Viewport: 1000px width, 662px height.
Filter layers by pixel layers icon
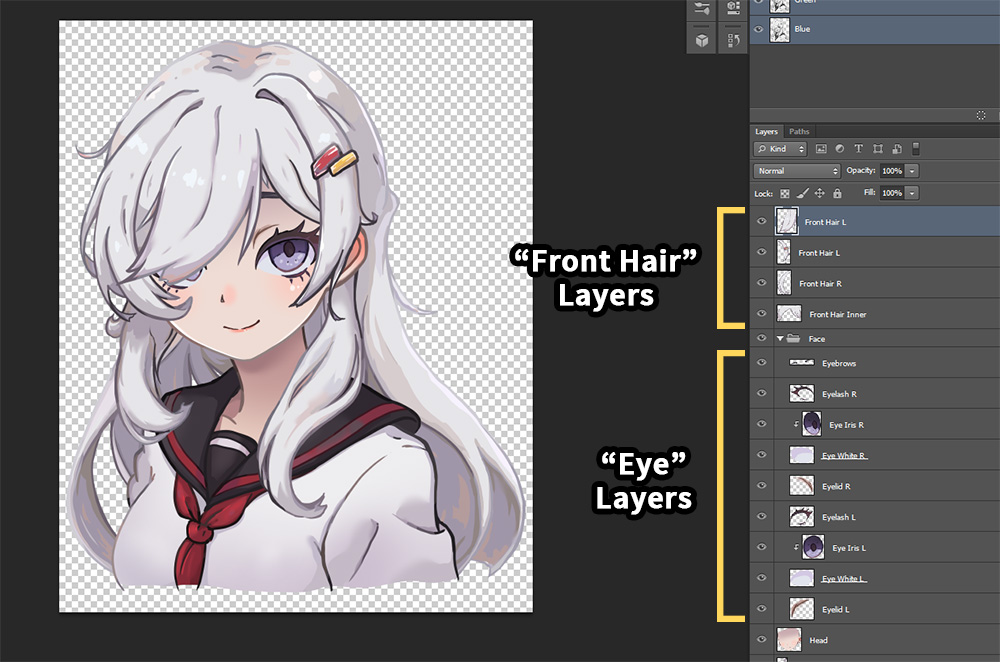click(x=821, y=149)
